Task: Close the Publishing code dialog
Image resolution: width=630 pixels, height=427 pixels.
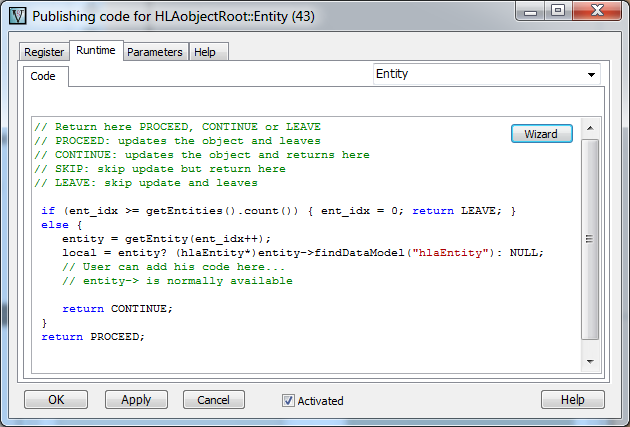Action: pos(596,12)
